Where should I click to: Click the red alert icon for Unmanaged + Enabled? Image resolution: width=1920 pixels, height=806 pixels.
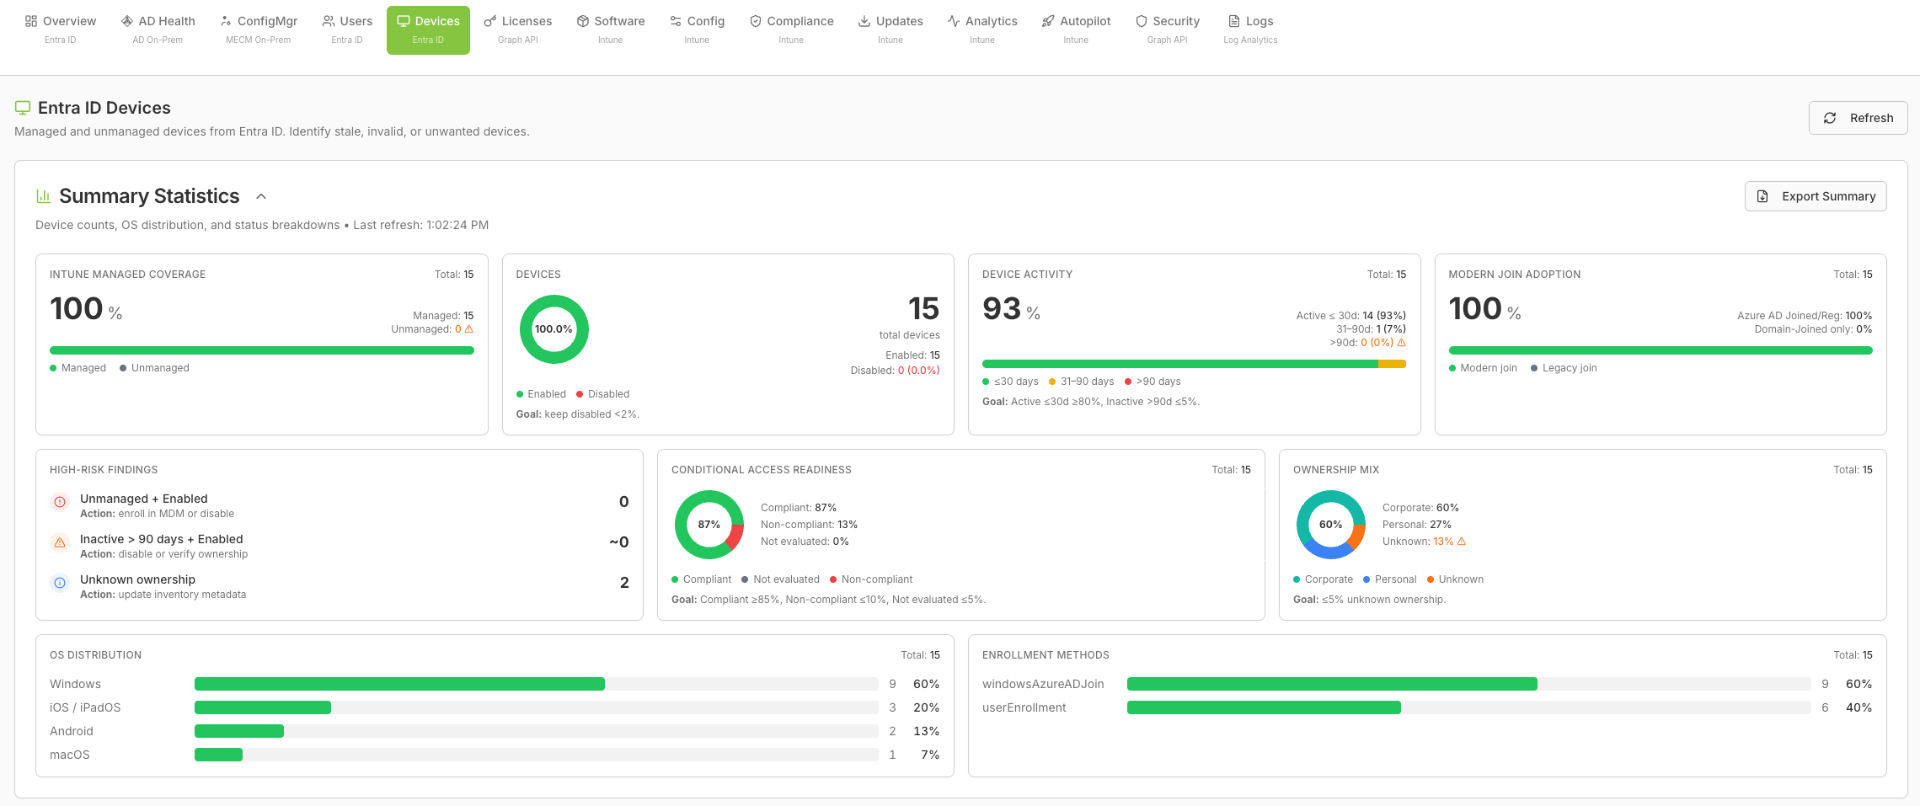[x=60, y=502]
